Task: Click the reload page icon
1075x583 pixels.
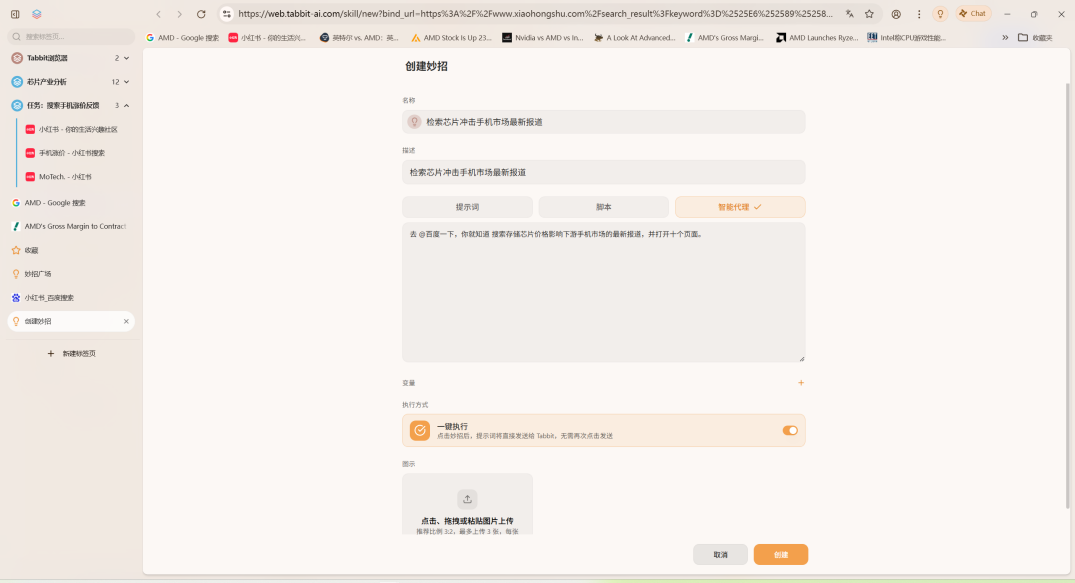Action: pyautogui.click(x=201, y=14)
